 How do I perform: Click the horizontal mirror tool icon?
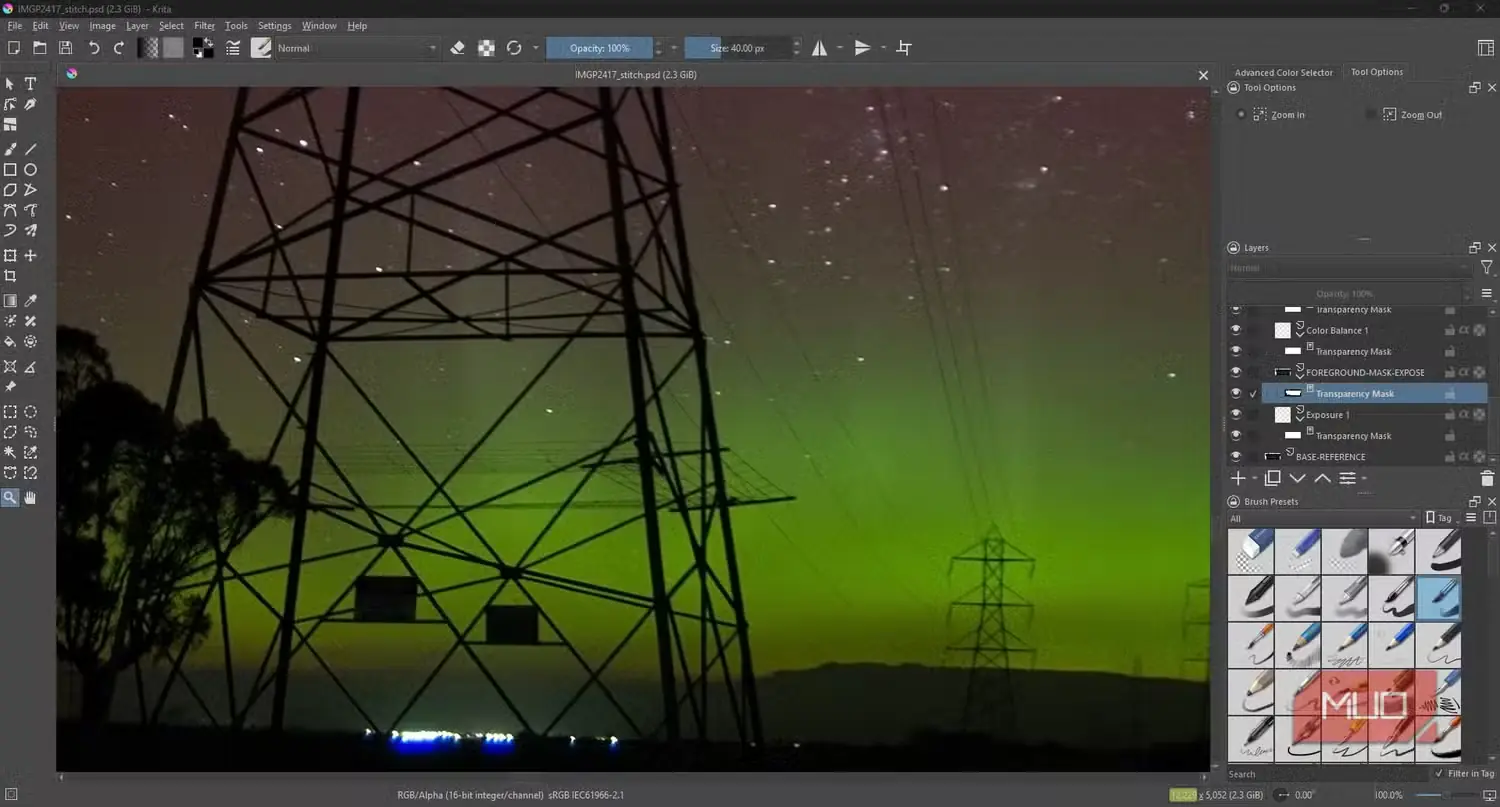[x=820, y=48]
